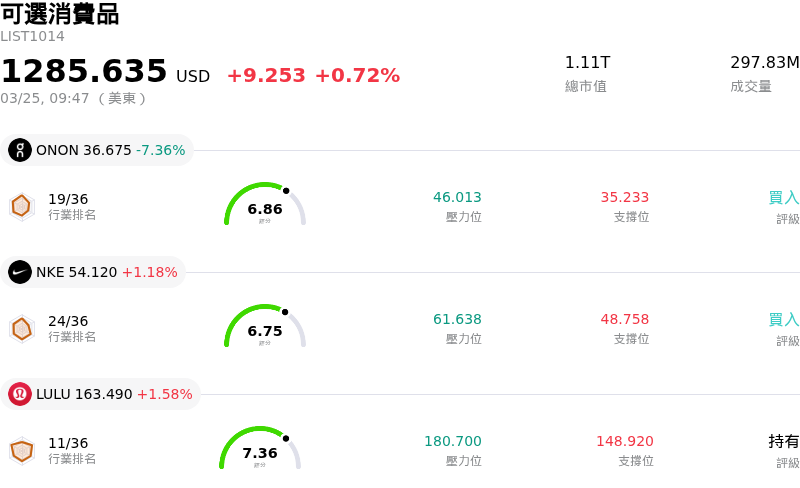Click the LULU 7.36 score gauge
Viewport: 800px width, 488px height.
pos(260,449)
